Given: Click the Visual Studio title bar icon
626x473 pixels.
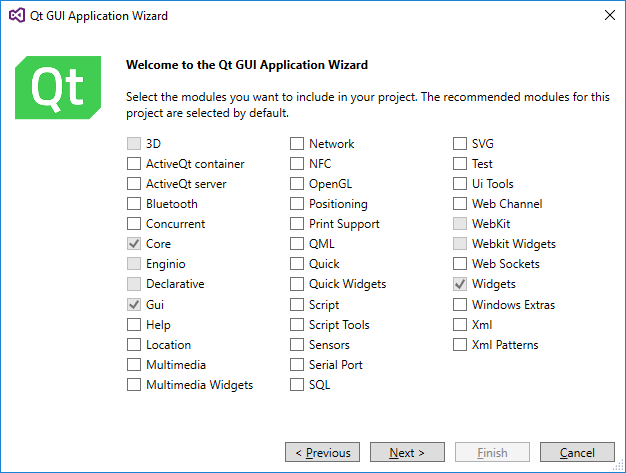Looking at the screenshot, I should click(x=16, y=16).
